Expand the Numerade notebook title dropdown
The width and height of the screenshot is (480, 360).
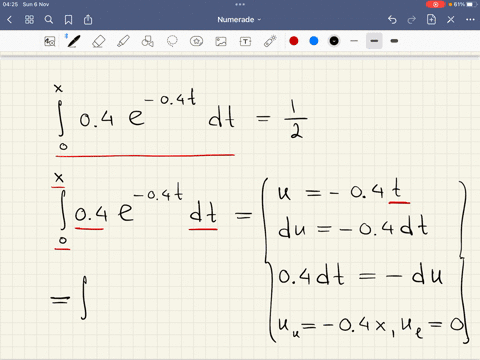tap(239, 20)
